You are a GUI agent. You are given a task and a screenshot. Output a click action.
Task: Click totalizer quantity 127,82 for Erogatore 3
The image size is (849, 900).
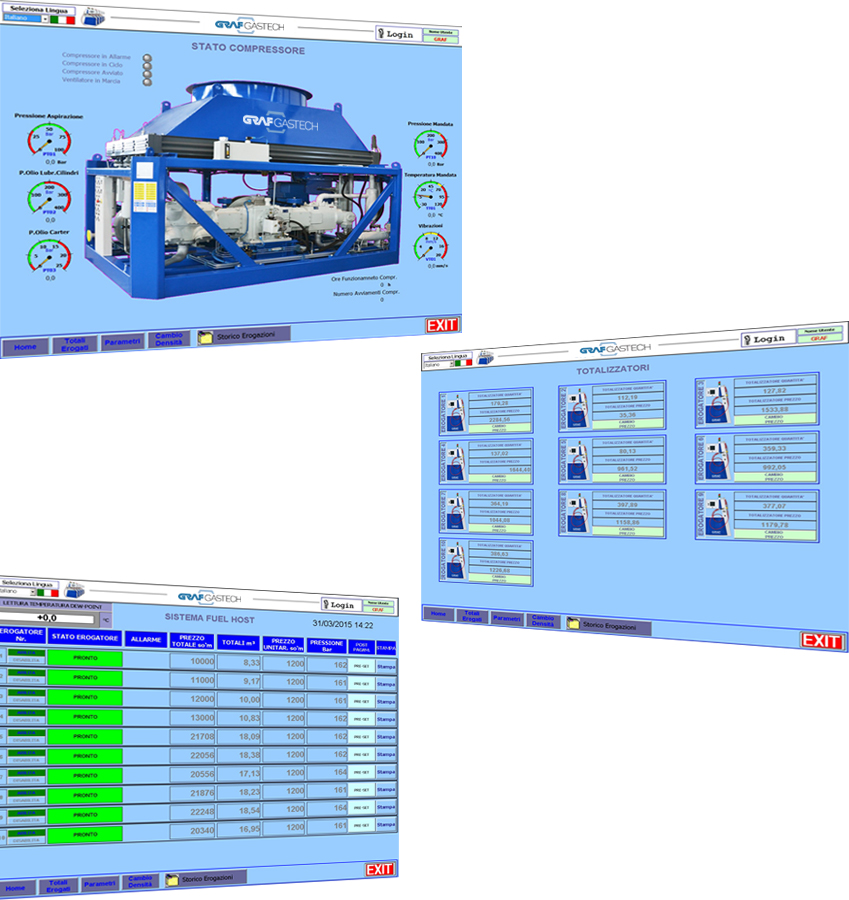[774, 391]
